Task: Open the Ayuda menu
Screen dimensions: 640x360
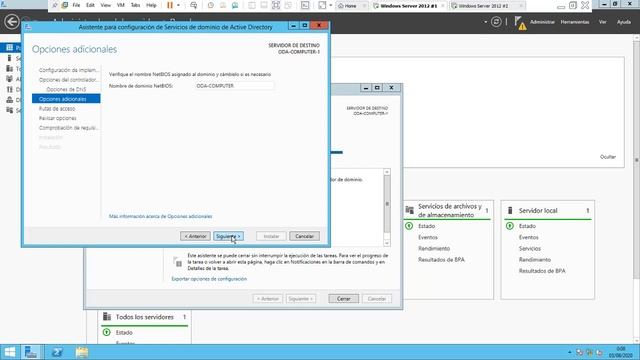Action: tap(624, 22)
